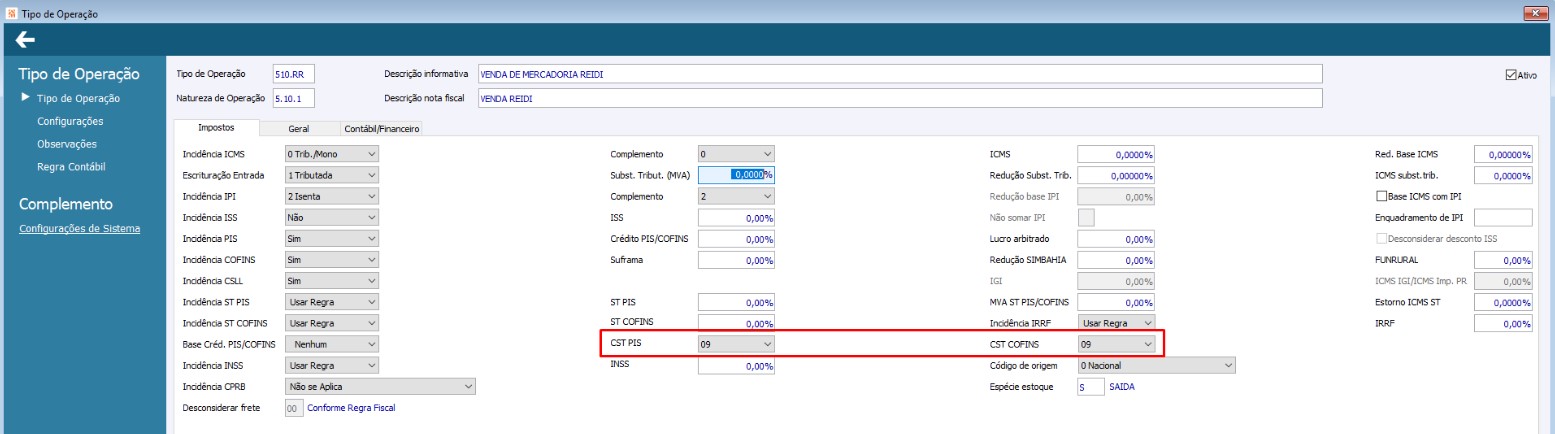Image resolution: width=1555 pixels, height=434 pixels.
Task: Open the first Complemento dropdown showing 0
Action: (736, 154)
